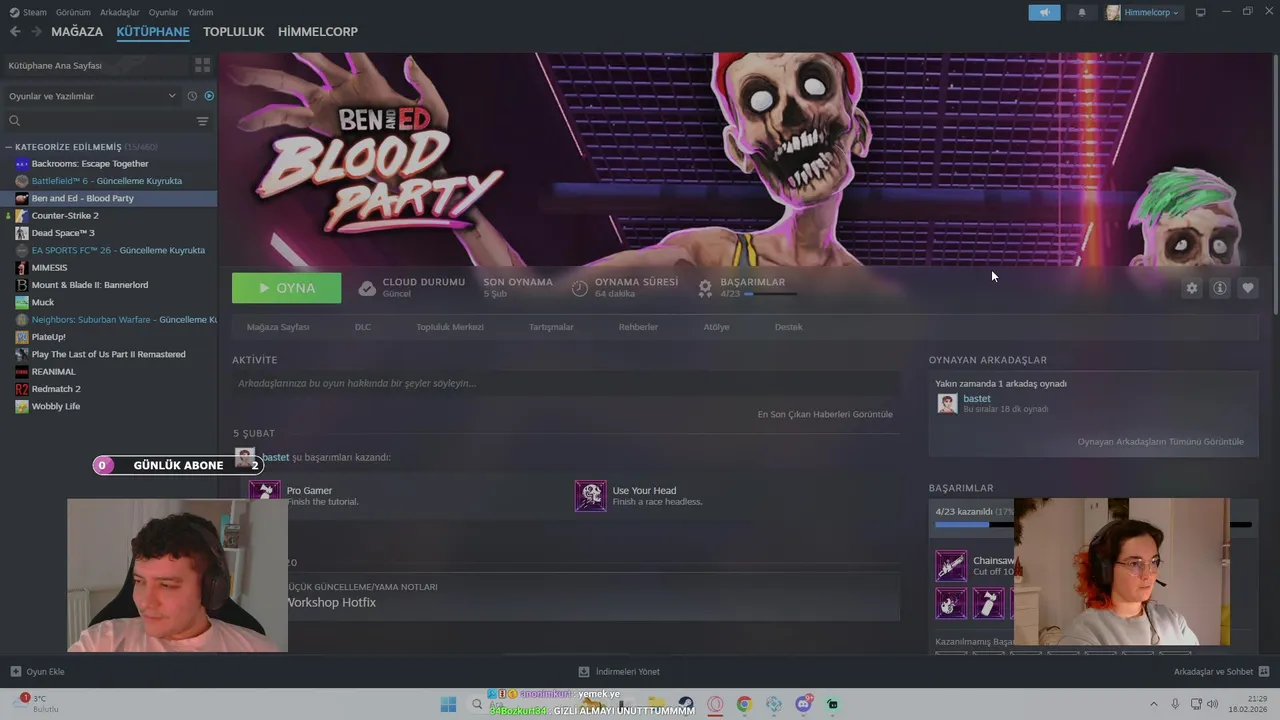Viewport: 1280px width, 720px height.
Task: Click the Cloud Durumu status icon
Action: (x=367, y=288)
